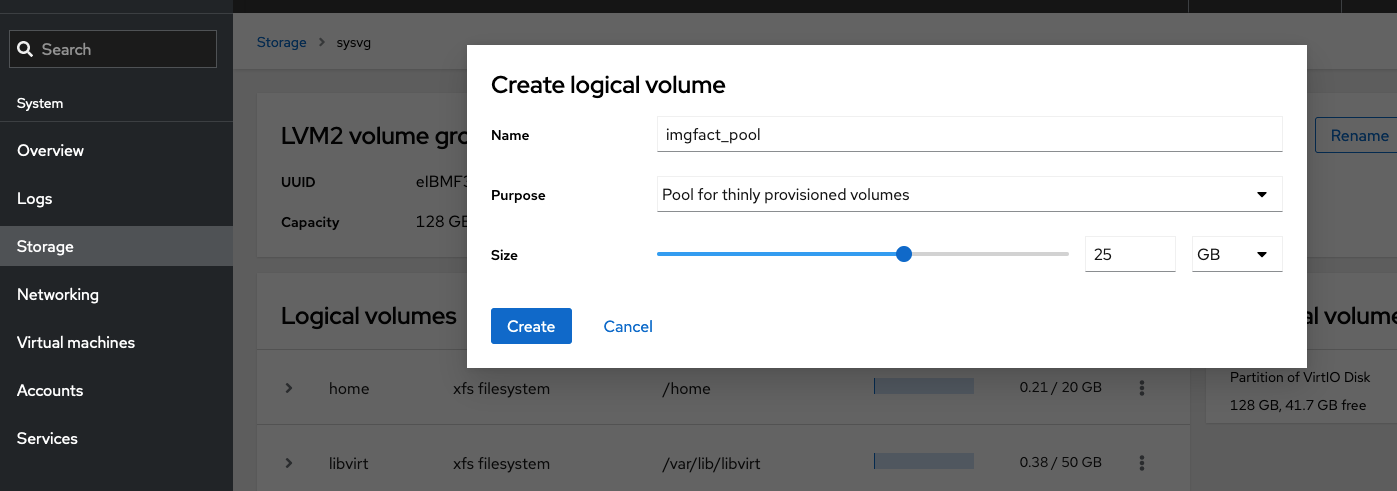This screenshot has width=1397, height=491.
Task: Open the Purpose dropdown
Action: 969,195
